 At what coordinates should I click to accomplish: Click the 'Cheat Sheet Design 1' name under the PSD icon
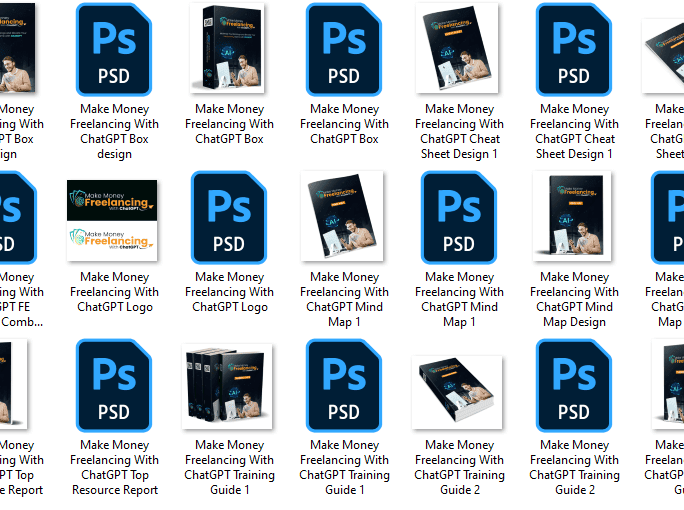click(x=575, y=131)
